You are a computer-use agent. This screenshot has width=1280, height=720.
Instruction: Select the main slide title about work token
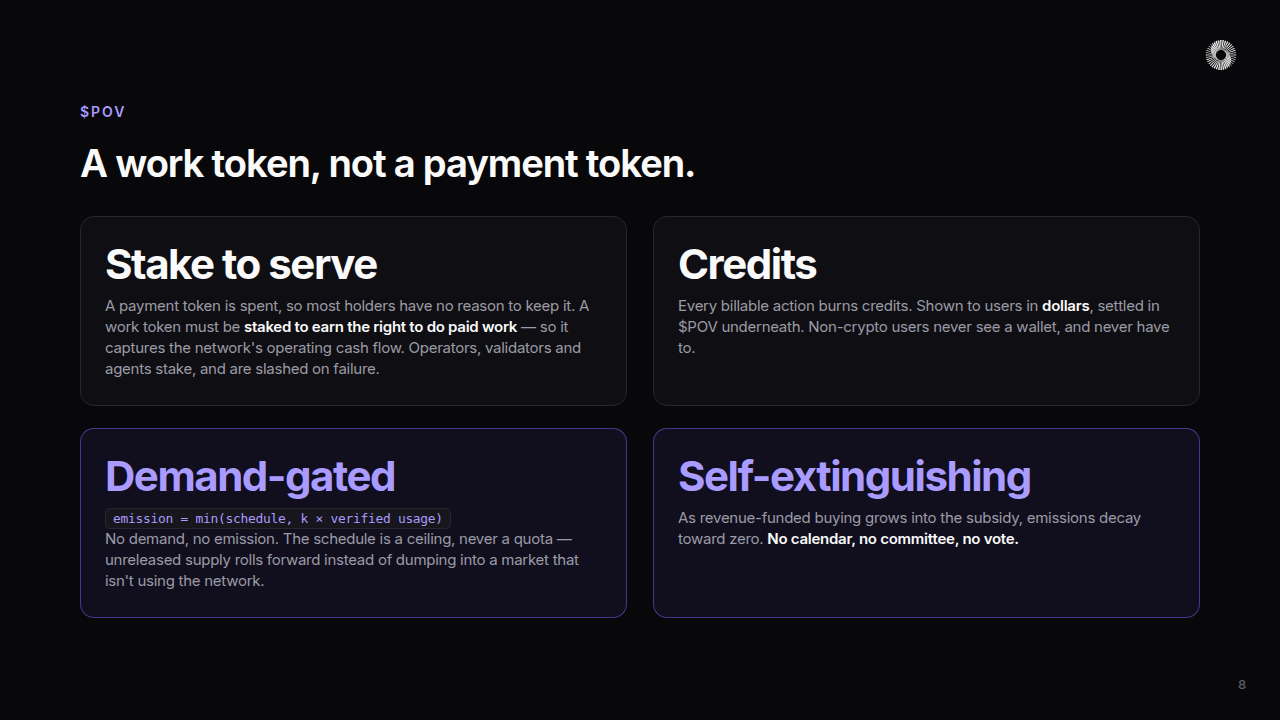pos(387,164)
